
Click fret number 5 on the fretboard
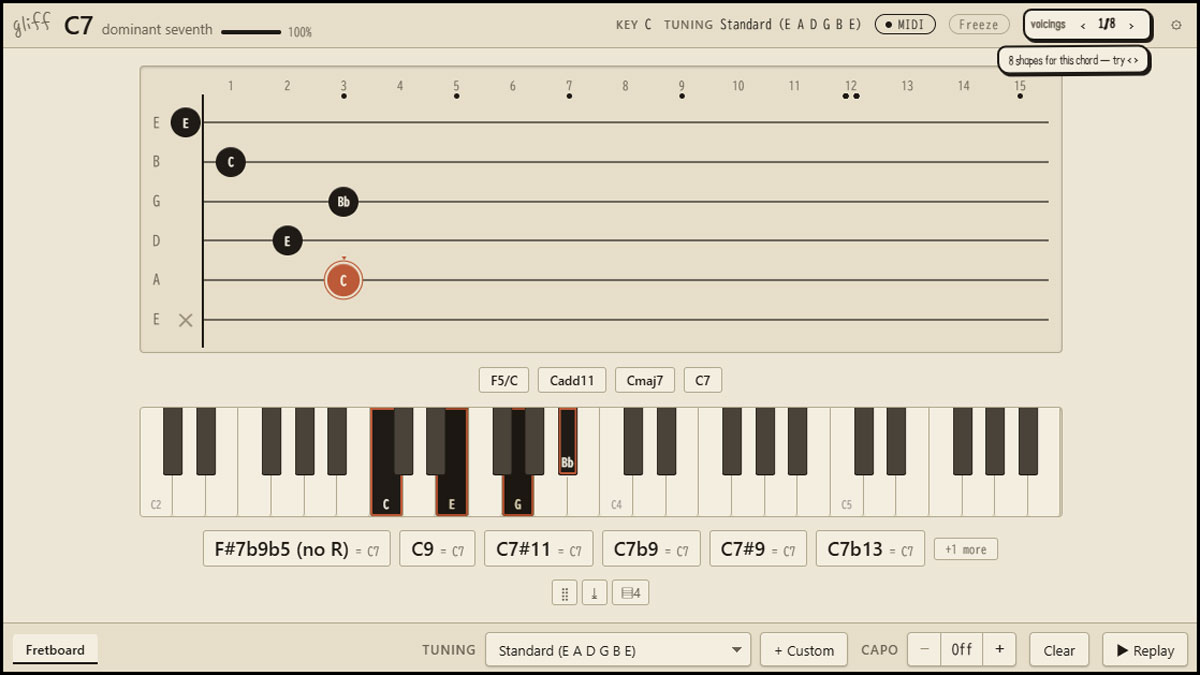(x=456, y=86)
